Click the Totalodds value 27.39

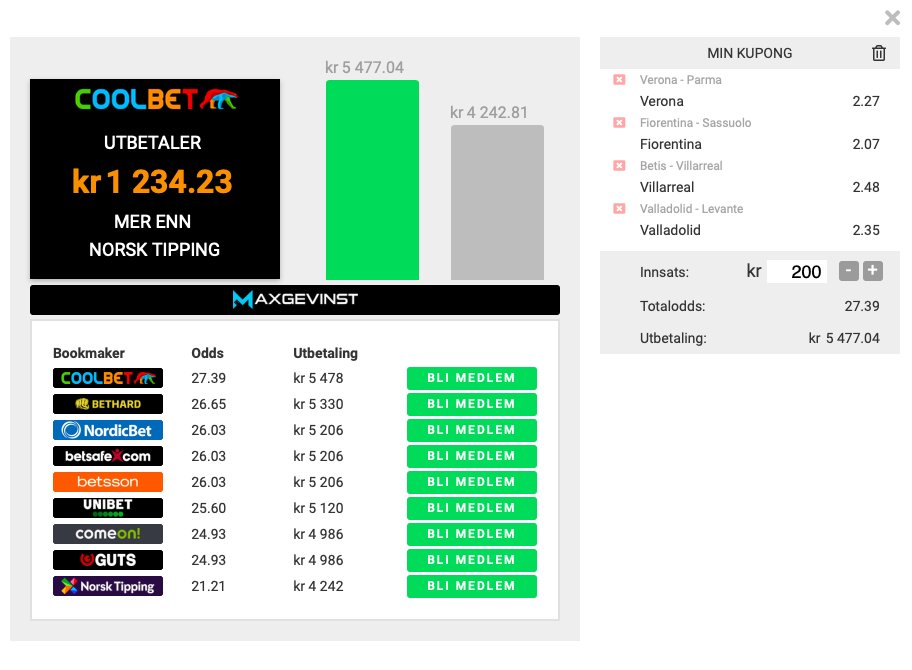pyautogui.click(x=862, y=306)
